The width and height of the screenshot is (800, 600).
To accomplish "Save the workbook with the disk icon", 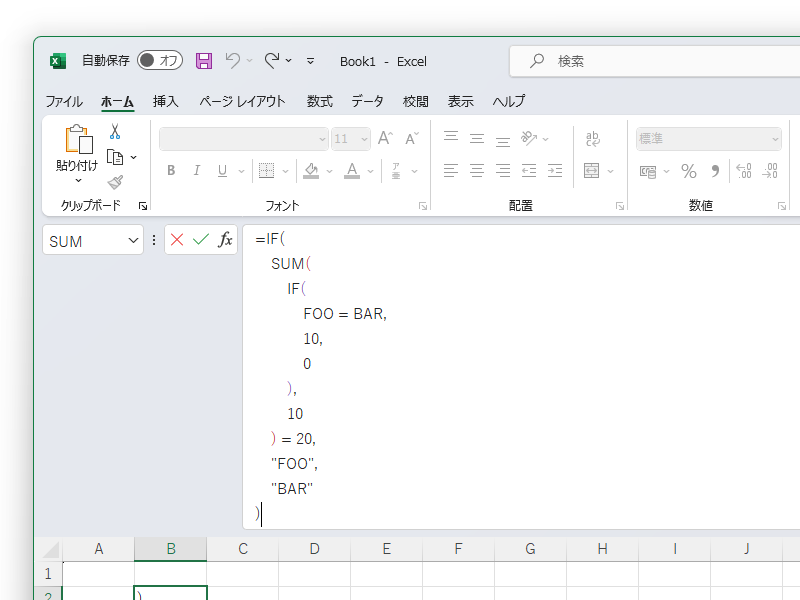I will coord(204,60).
